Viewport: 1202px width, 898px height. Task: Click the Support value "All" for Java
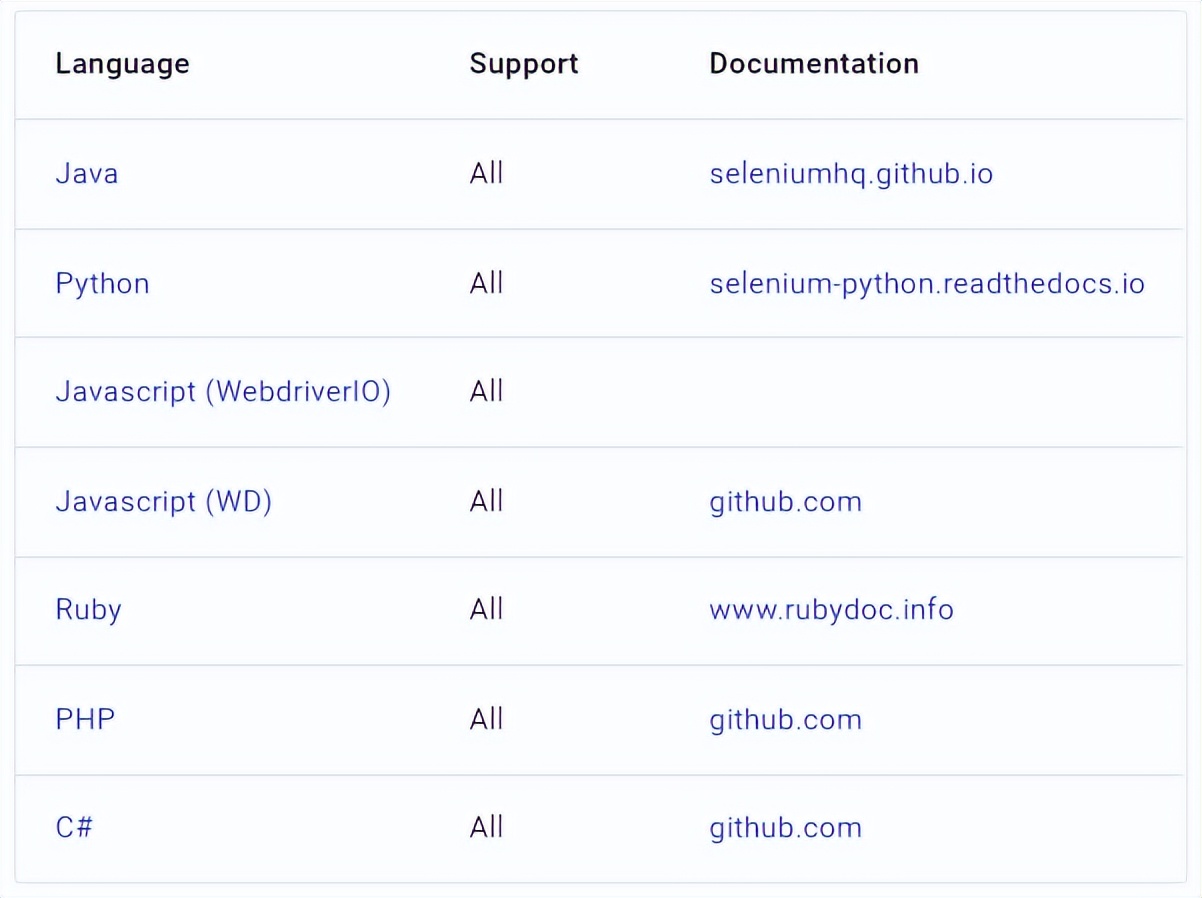click(486, 174)
